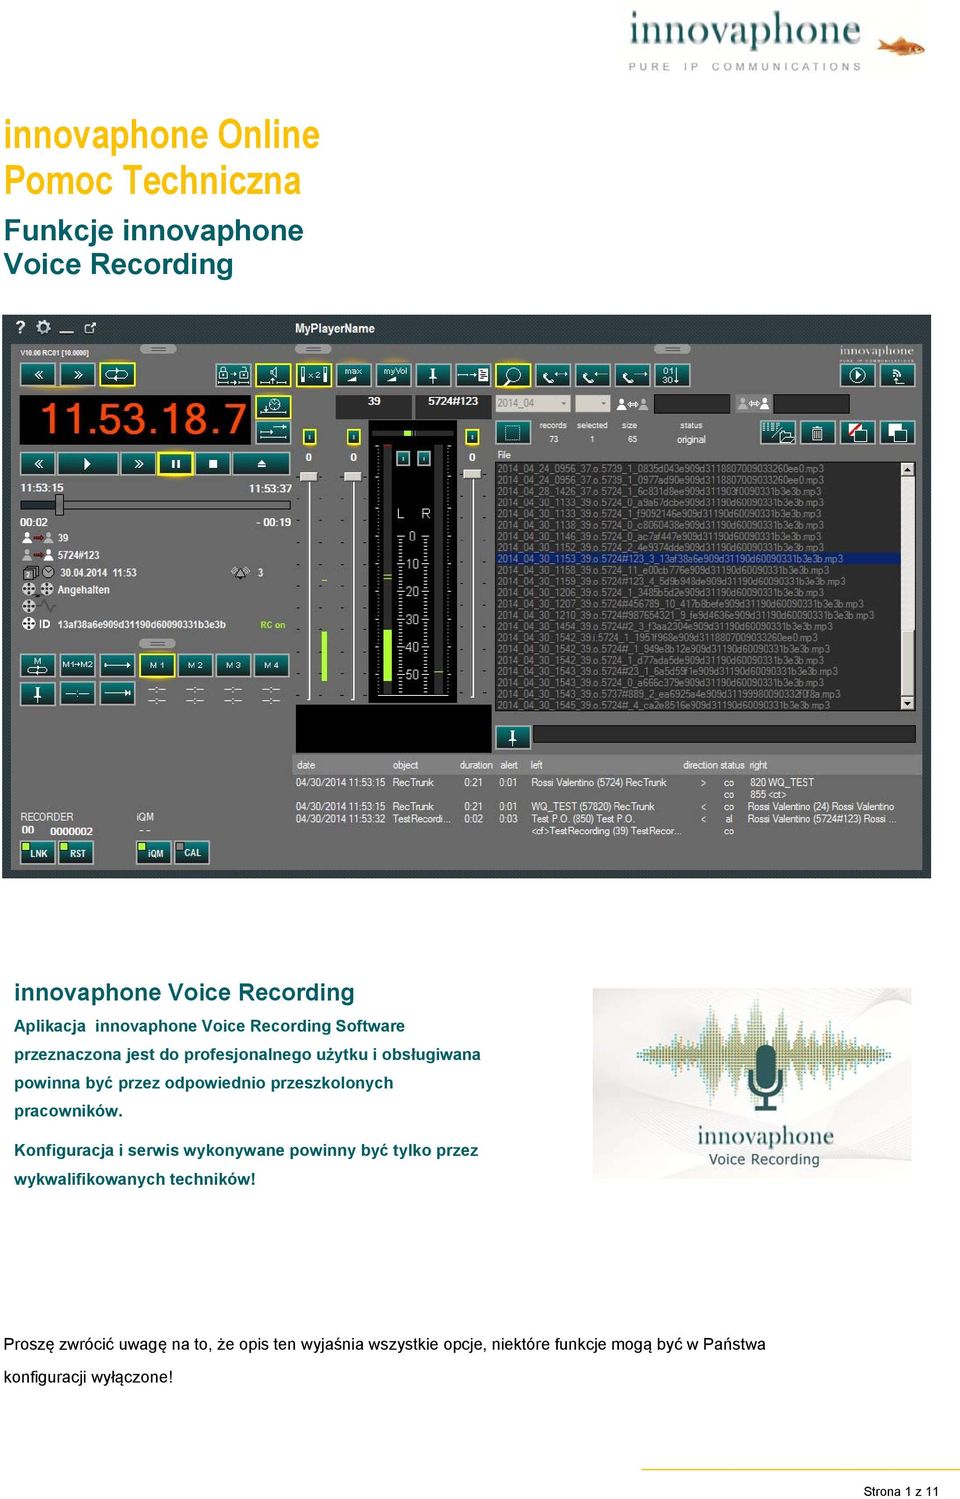This screenshot has height=1499, width=960.
Task: Click the speaker volume button
Action: (x=273, y=375)
